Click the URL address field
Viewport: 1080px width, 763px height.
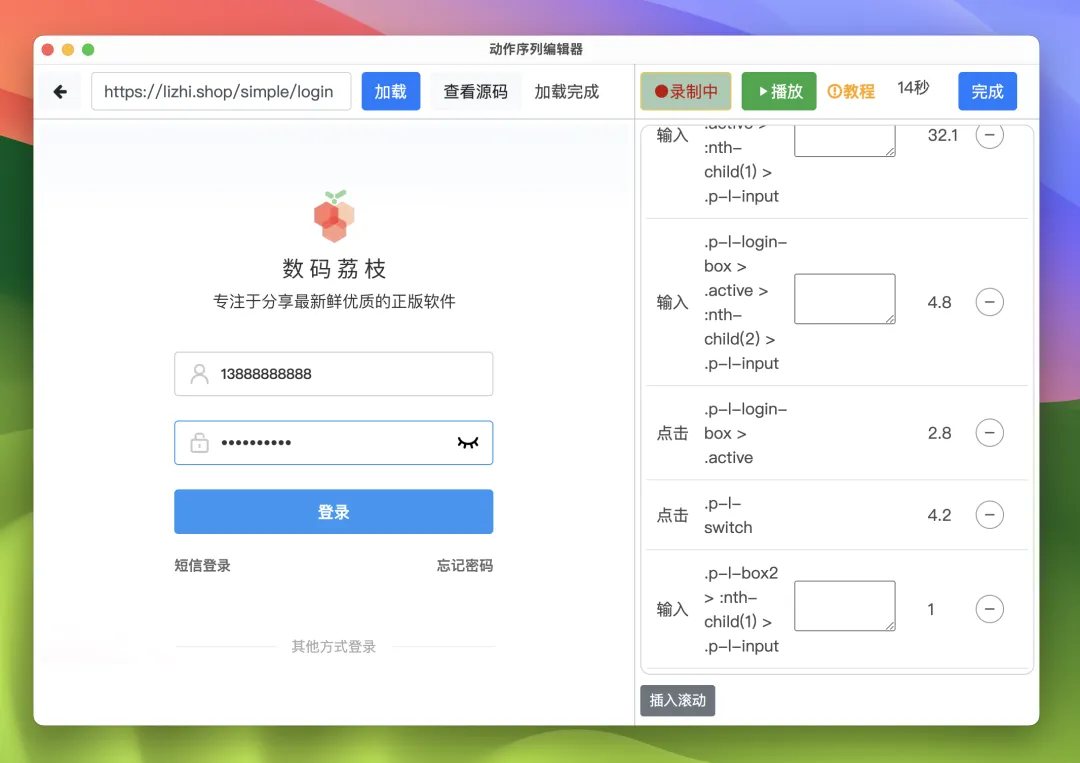pyautogui.click(x=221, y=92)
